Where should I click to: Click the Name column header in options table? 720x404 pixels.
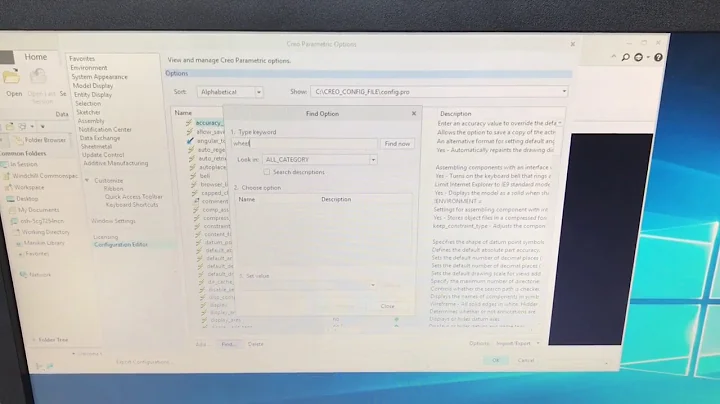tap(183, 112)
